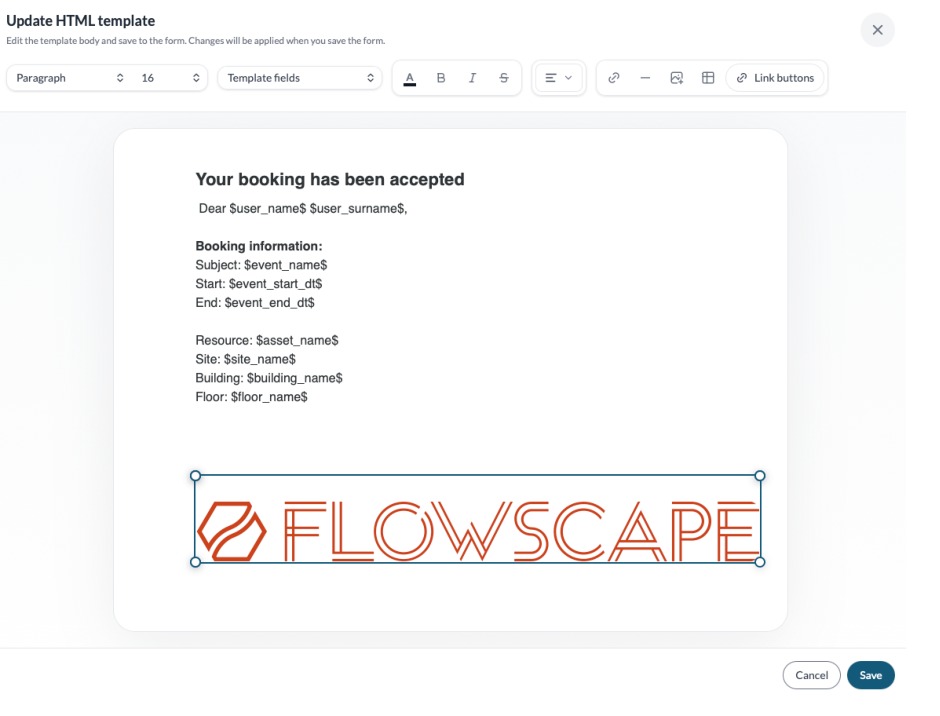This screenshot has height=716, width=940.
Task: Click the 'Site: $site_name$' line
Action: [x=245, y=359]
